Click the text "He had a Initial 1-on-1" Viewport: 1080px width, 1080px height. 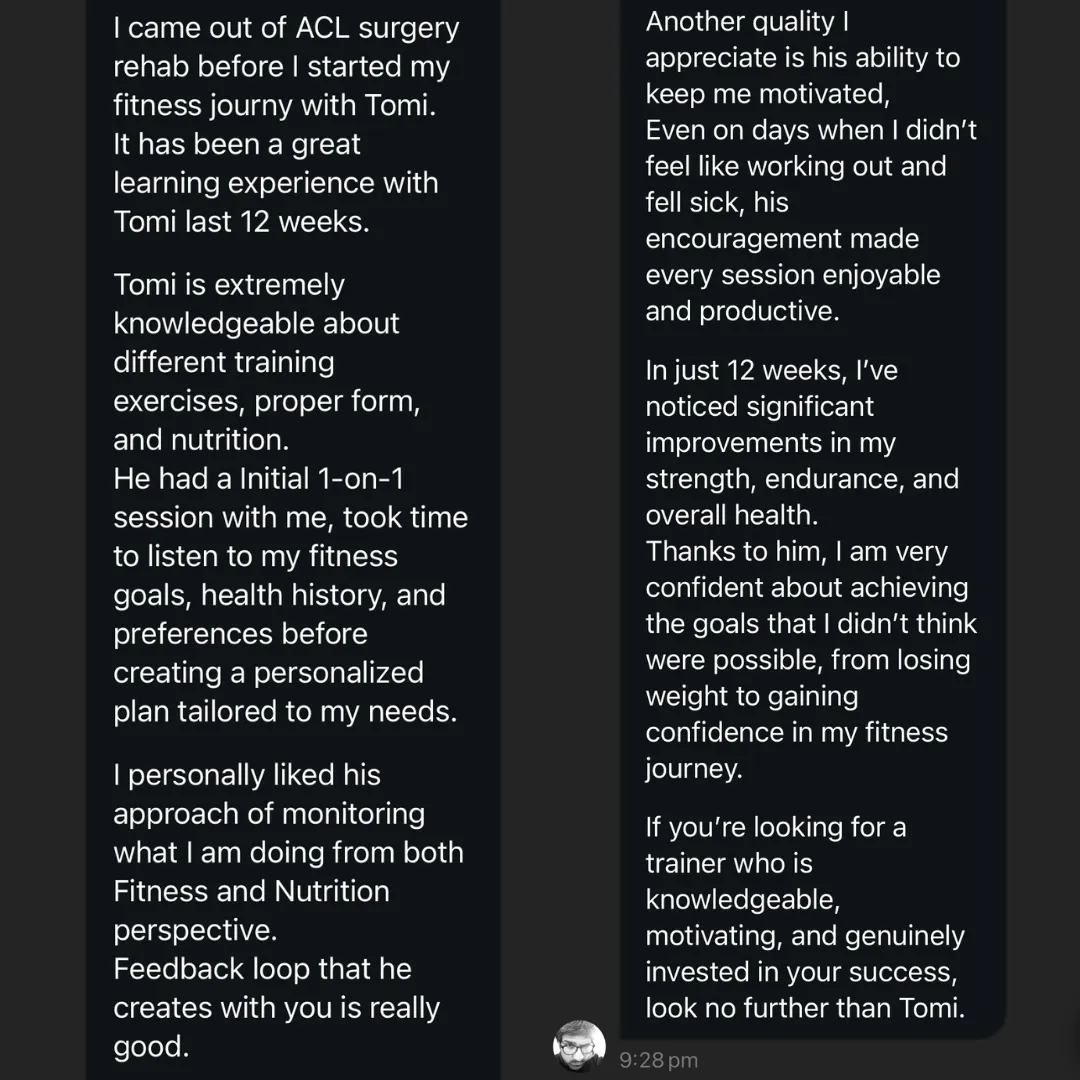tap(259, 478)
